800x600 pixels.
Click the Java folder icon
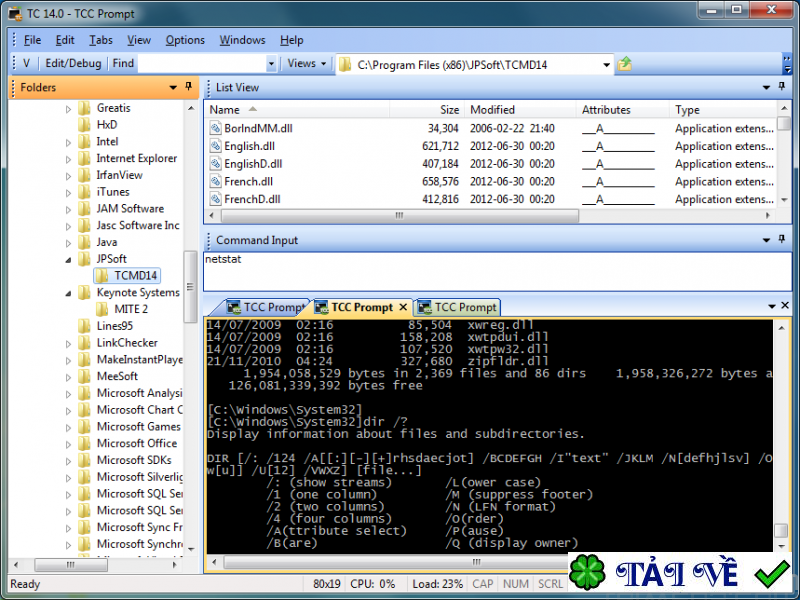click(85, 242)
